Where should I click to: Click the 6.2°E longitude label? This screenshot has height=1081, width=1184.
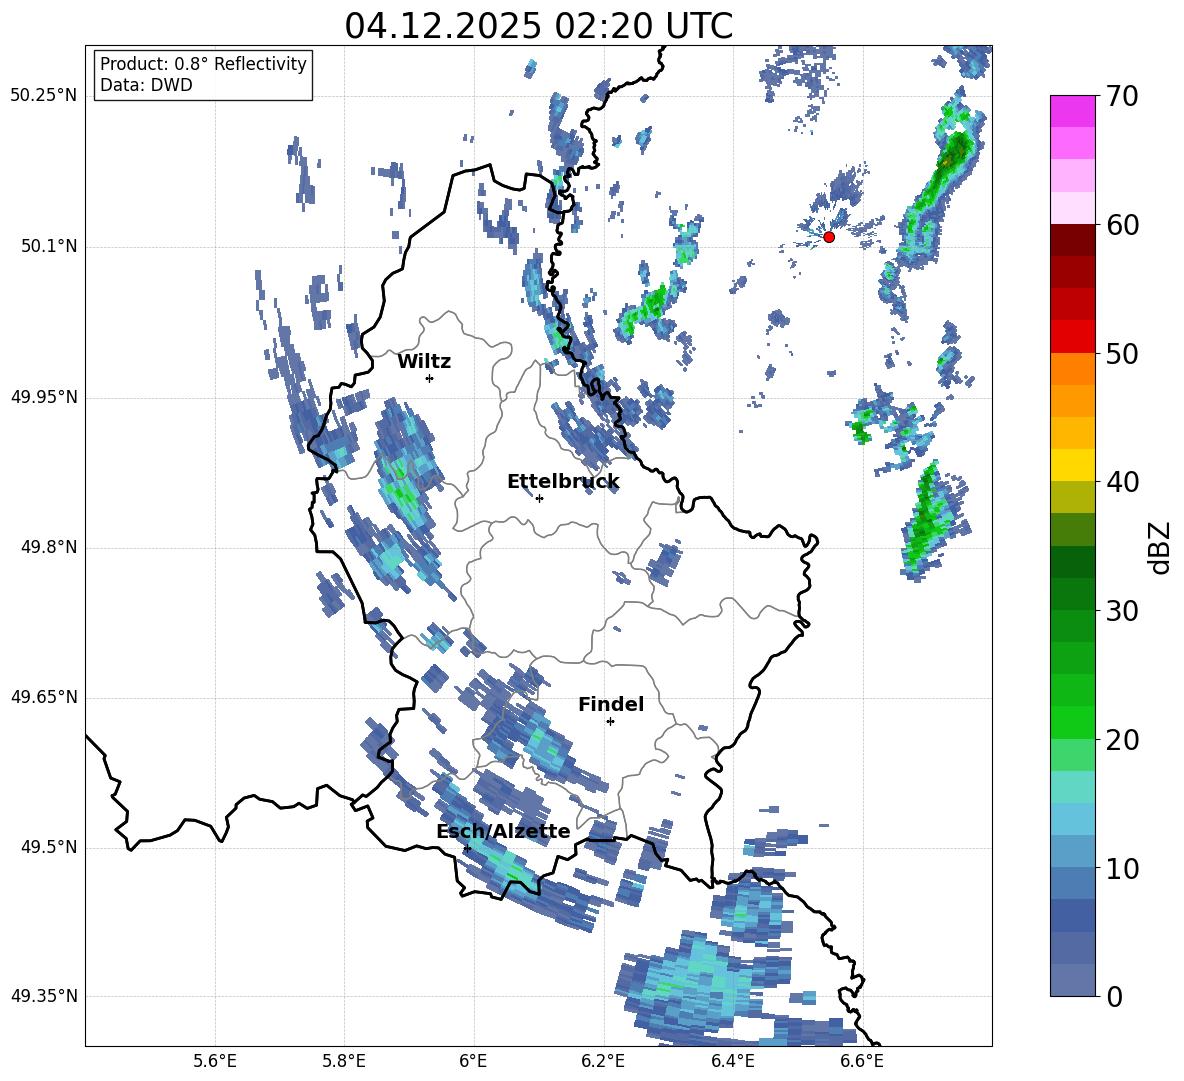pyautogui.click(x=603, y=1061)
